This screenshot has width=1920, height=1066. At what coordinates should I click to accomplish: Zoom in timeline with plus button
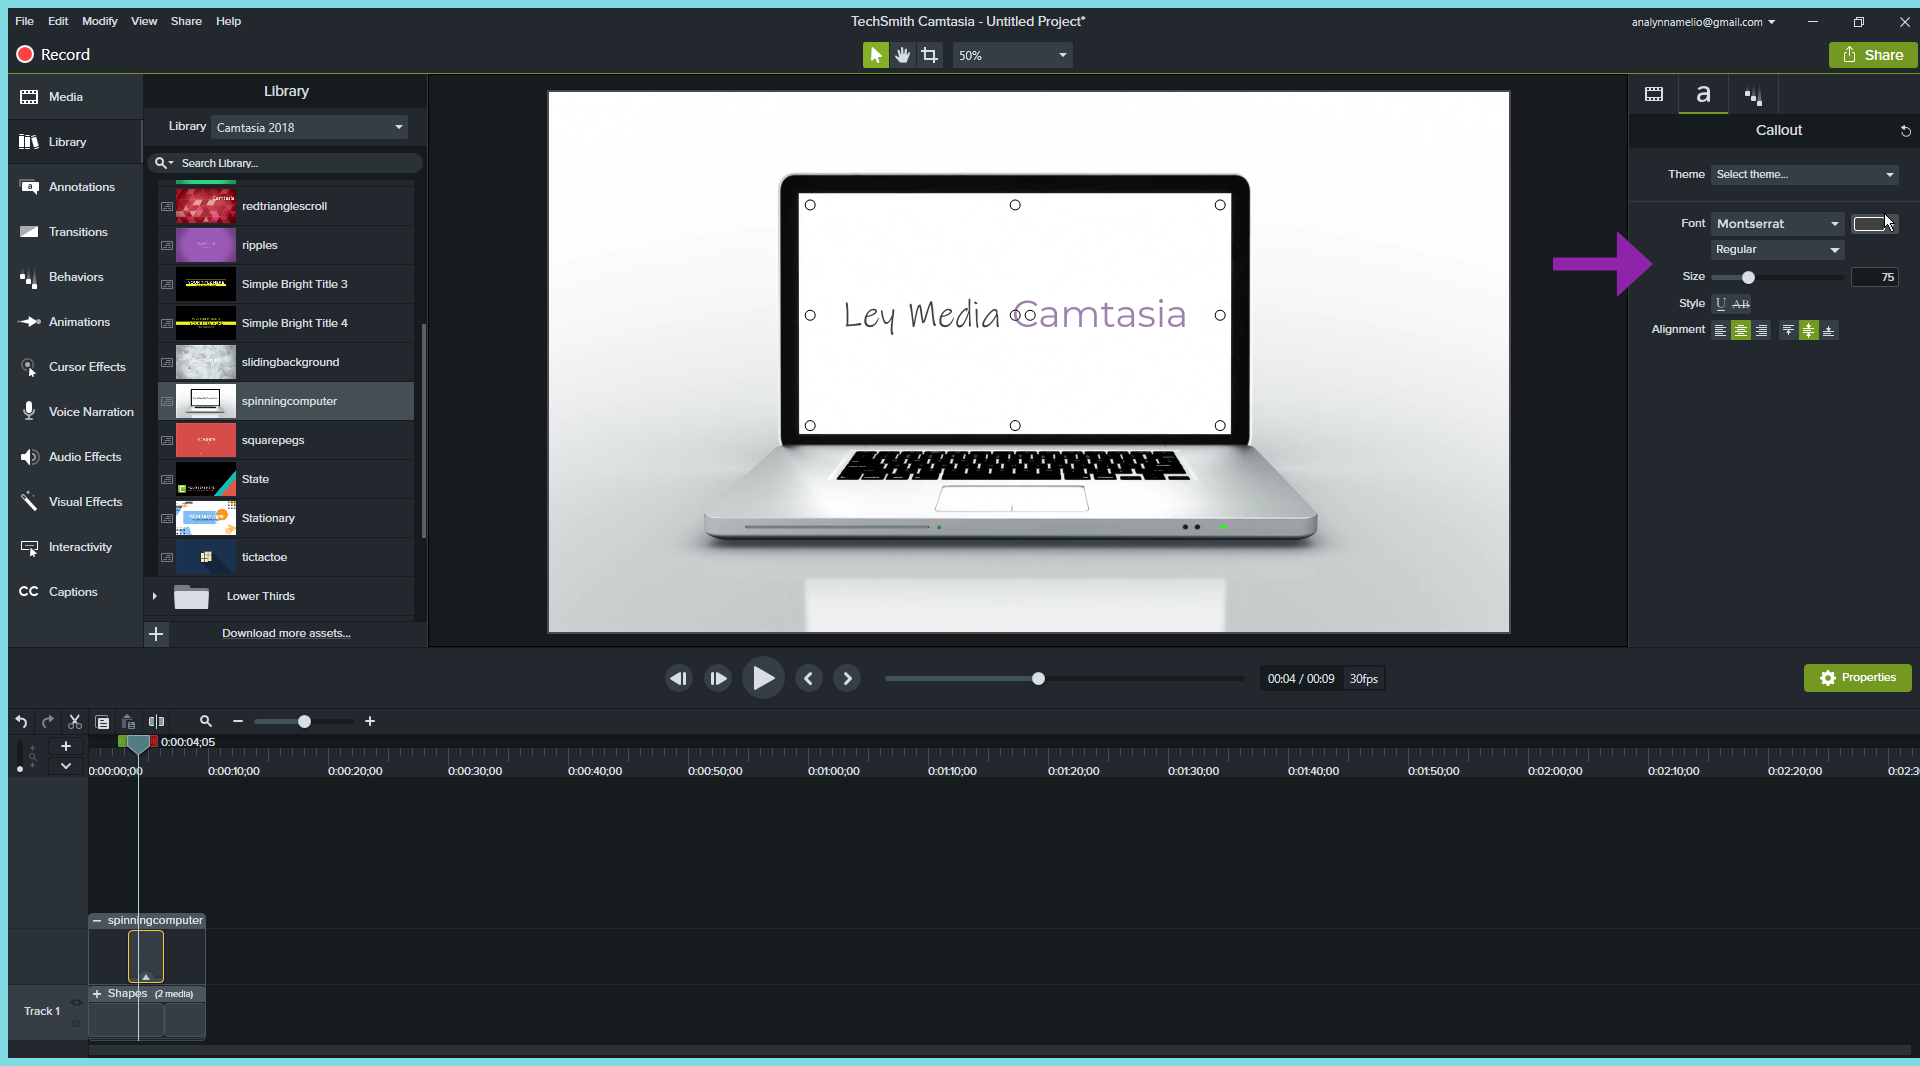(370, 721)
